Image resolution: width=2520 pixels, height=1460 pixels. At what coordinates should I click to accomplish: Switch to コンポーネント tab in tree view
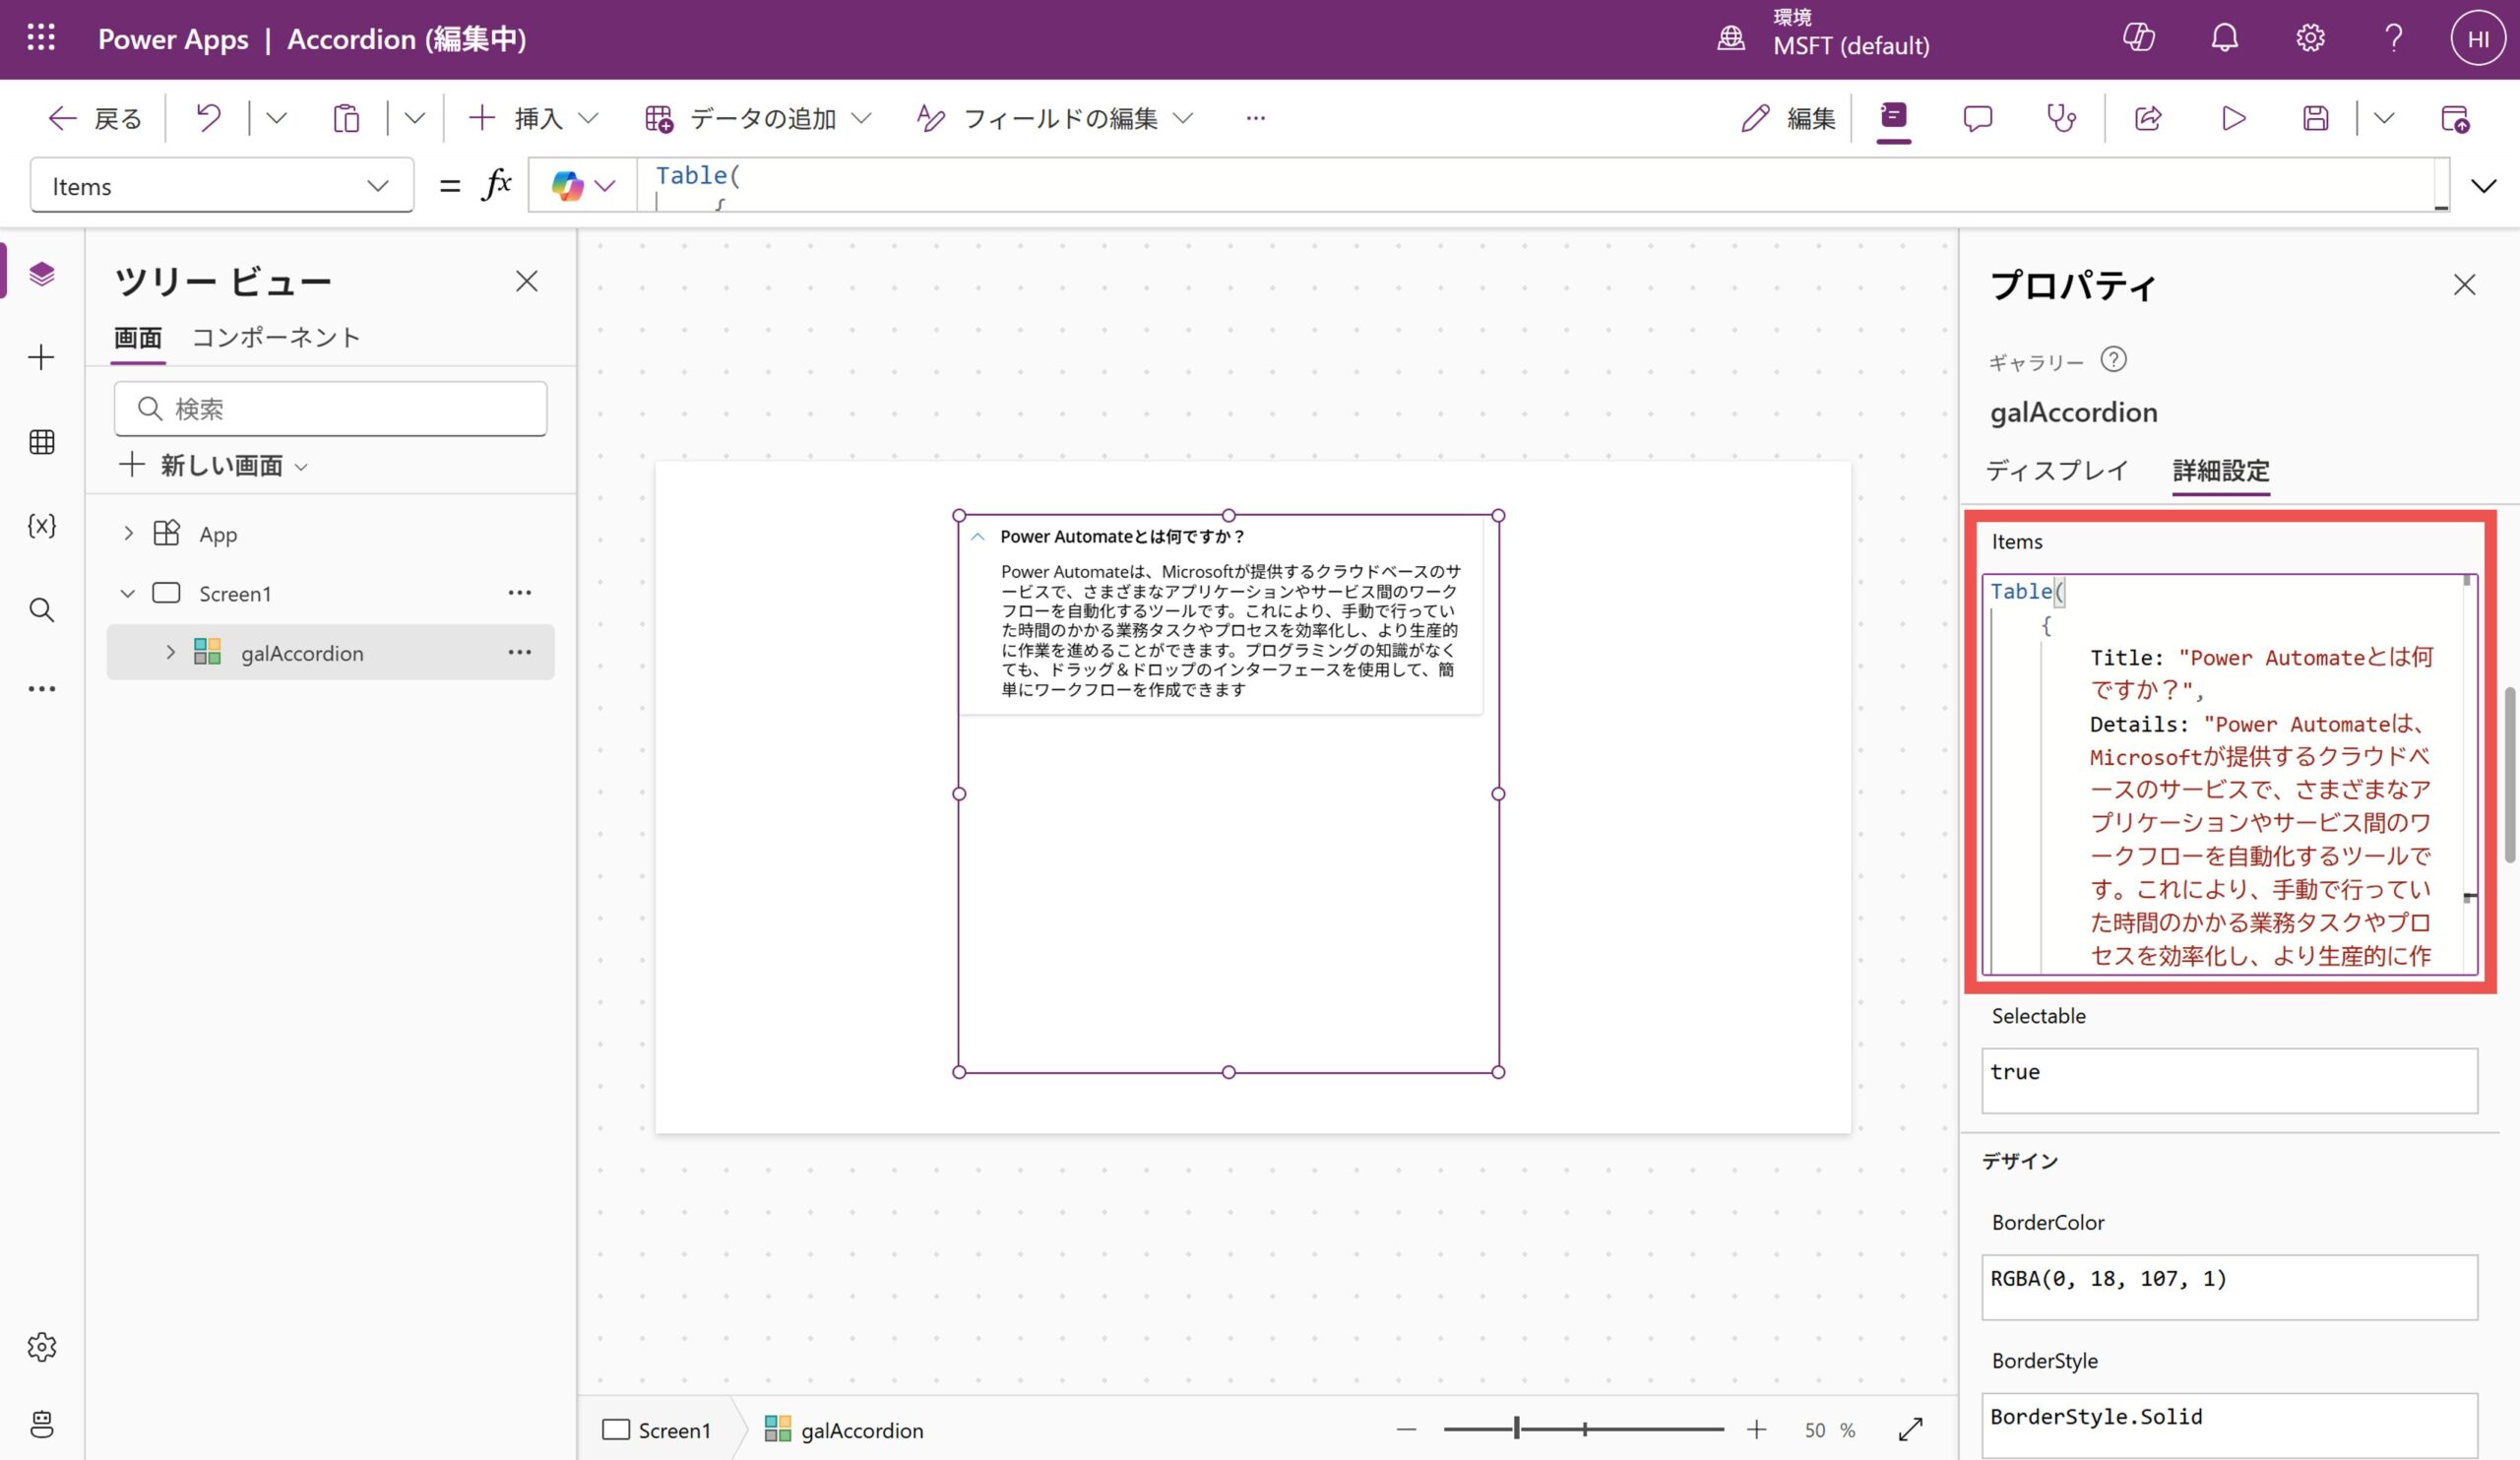click(x=275, y=338)
